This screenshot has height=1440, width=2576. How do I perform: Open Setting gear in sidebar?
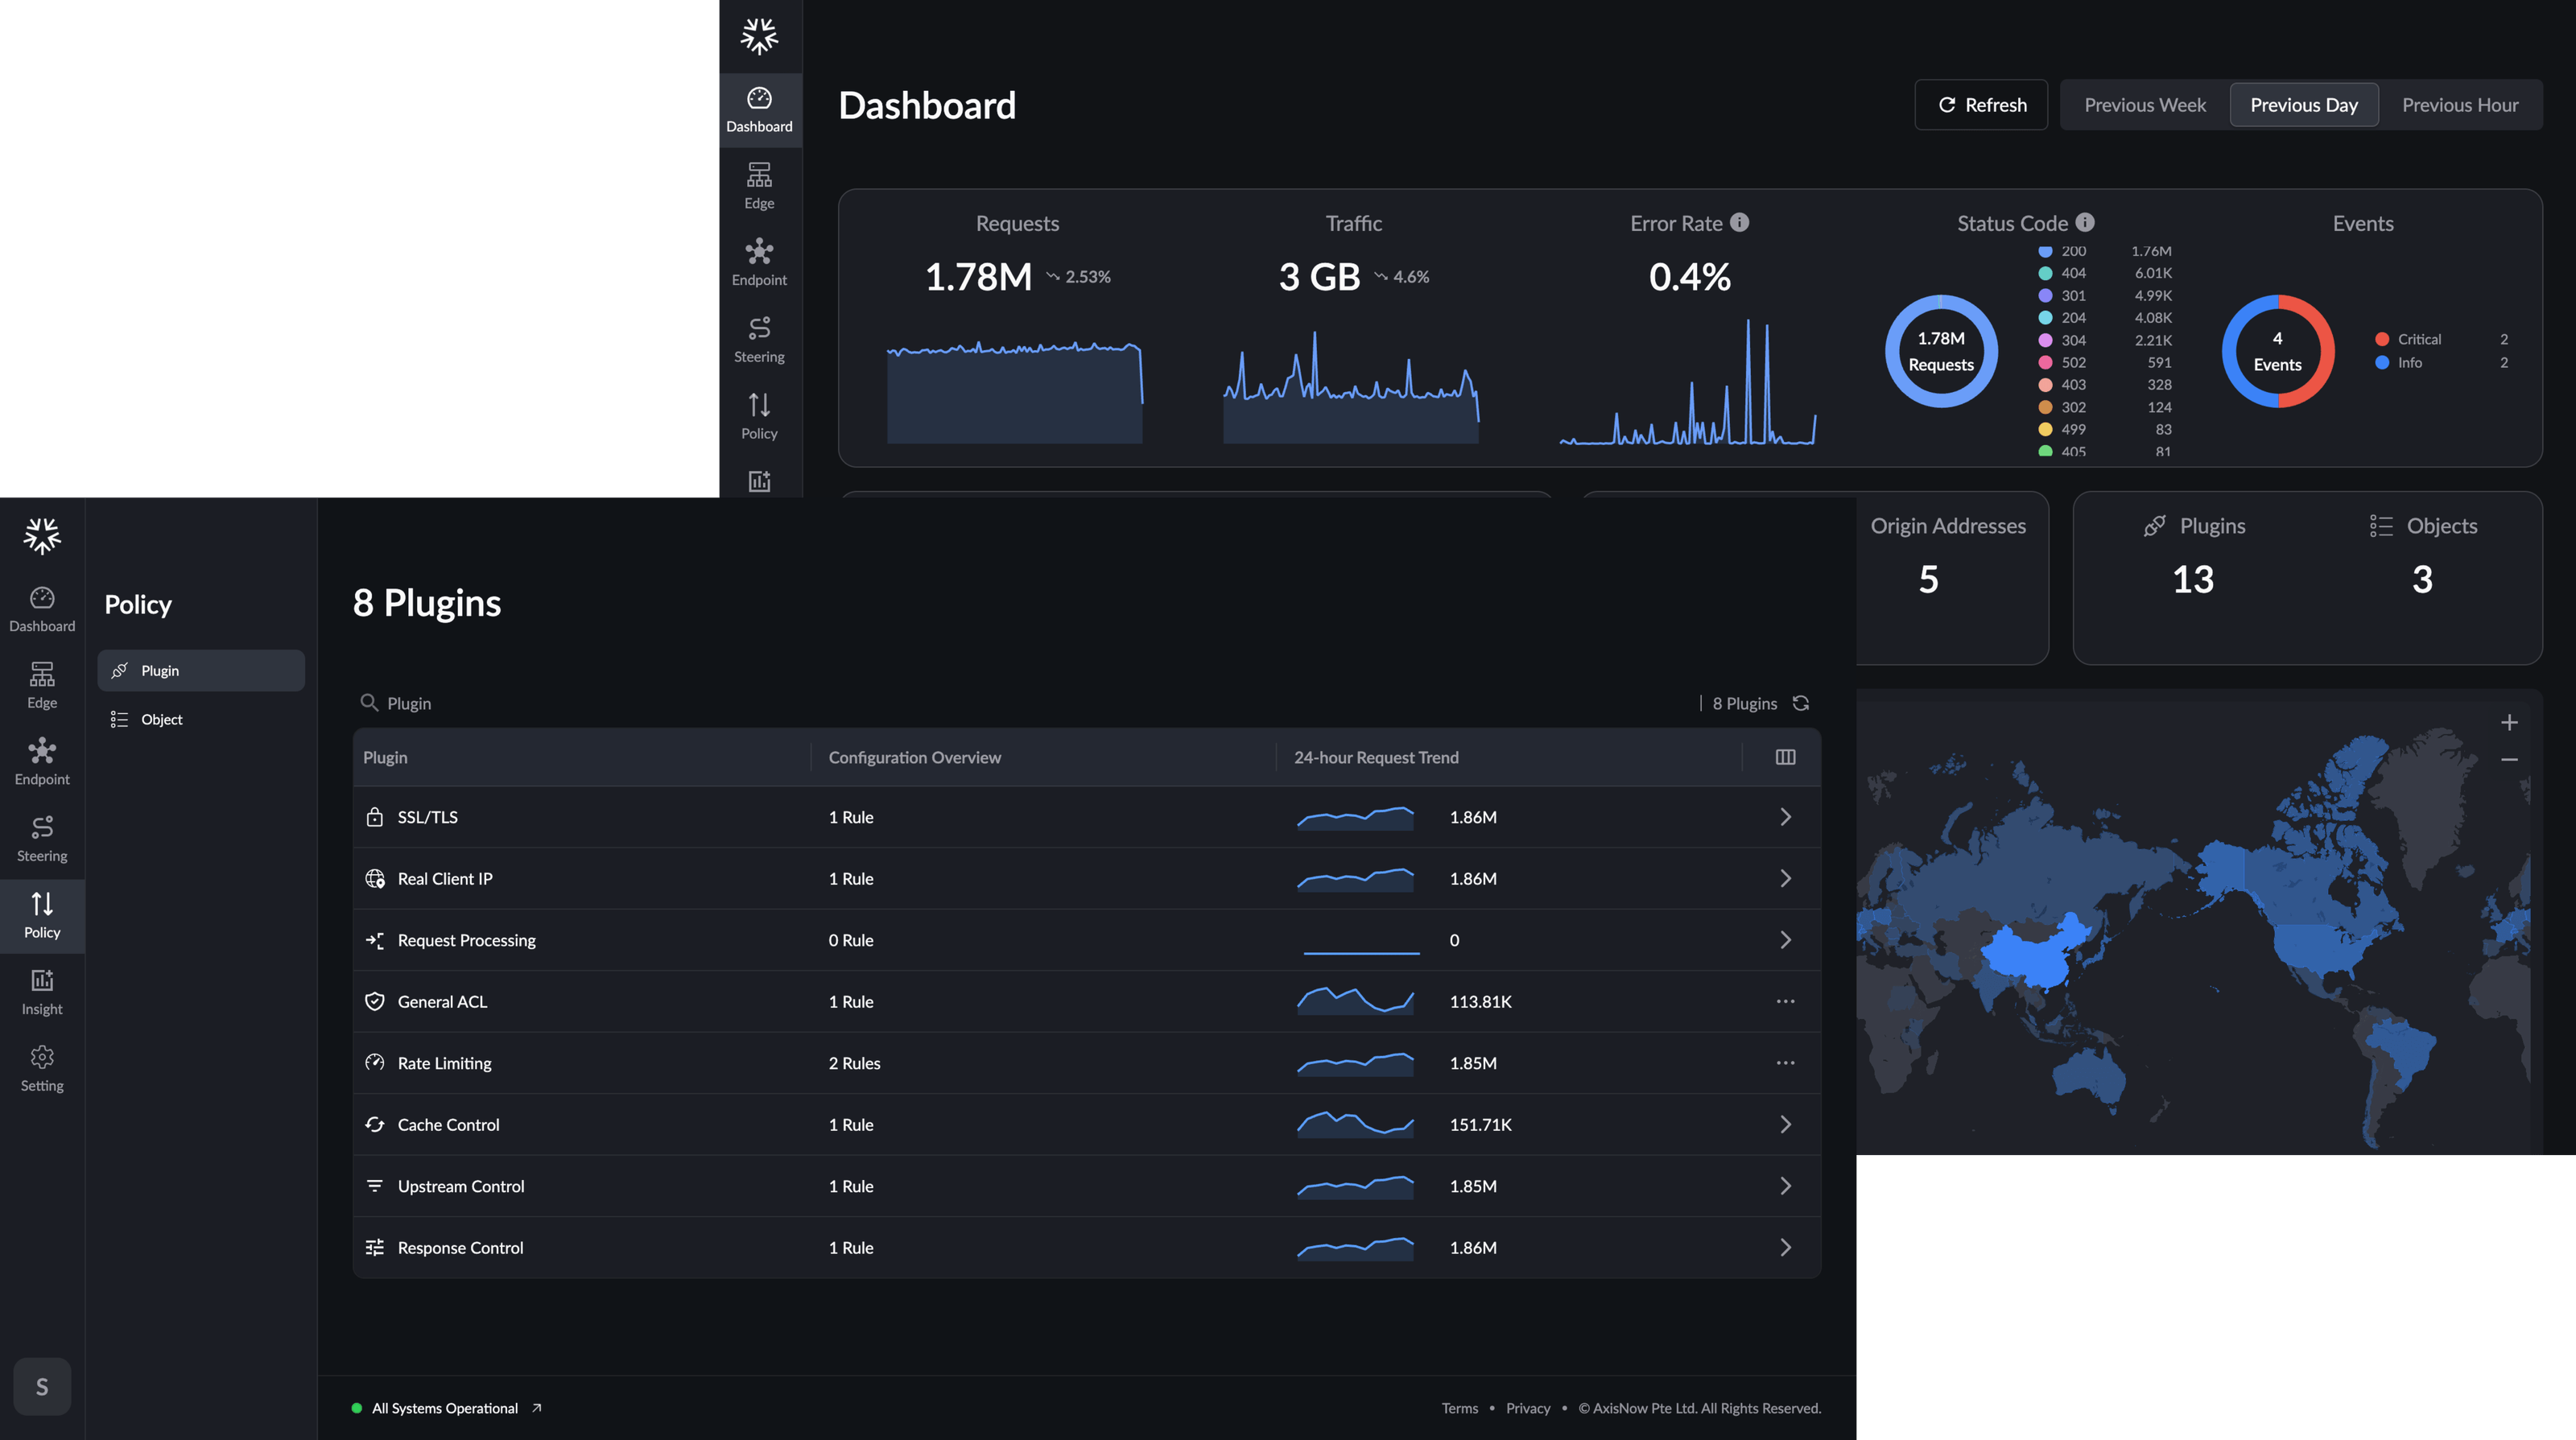point(42,1069)
